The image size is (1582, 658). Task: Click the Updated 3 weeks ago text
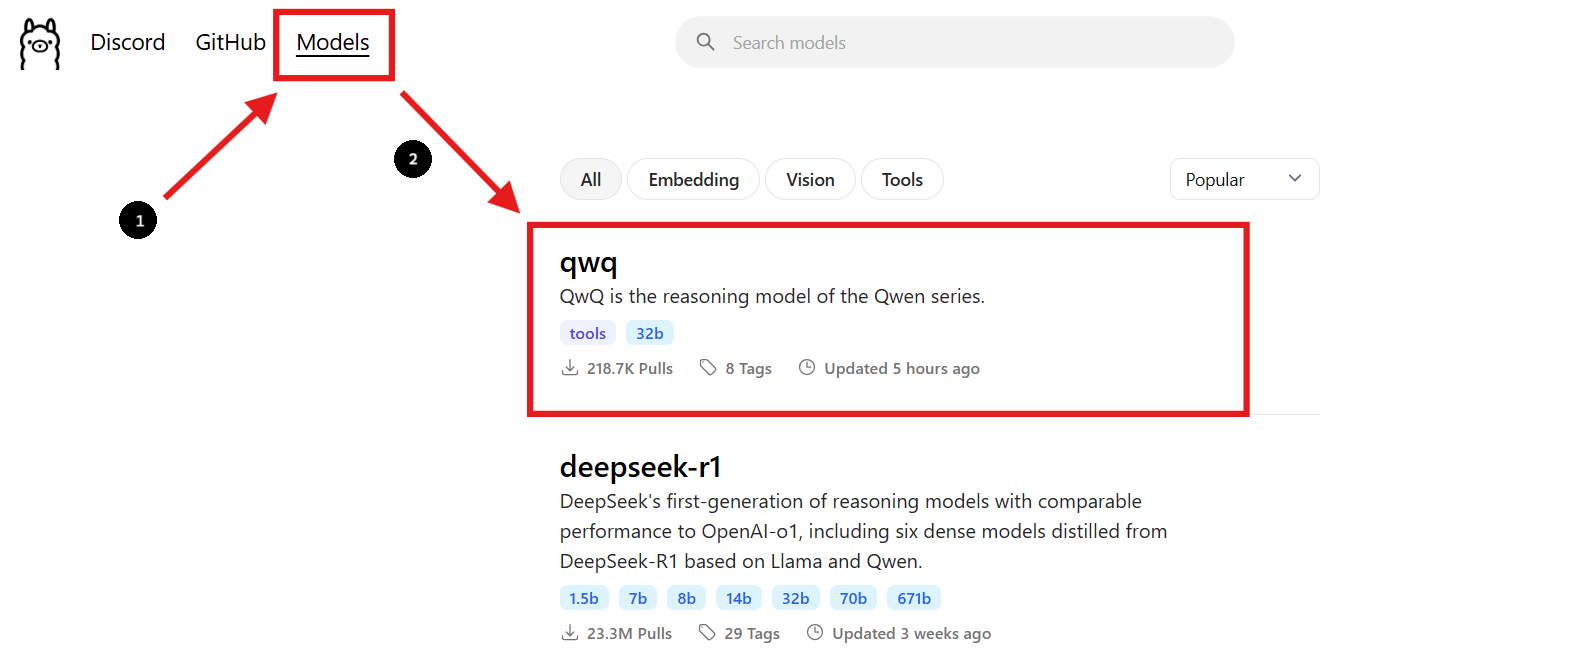[912, 633]
